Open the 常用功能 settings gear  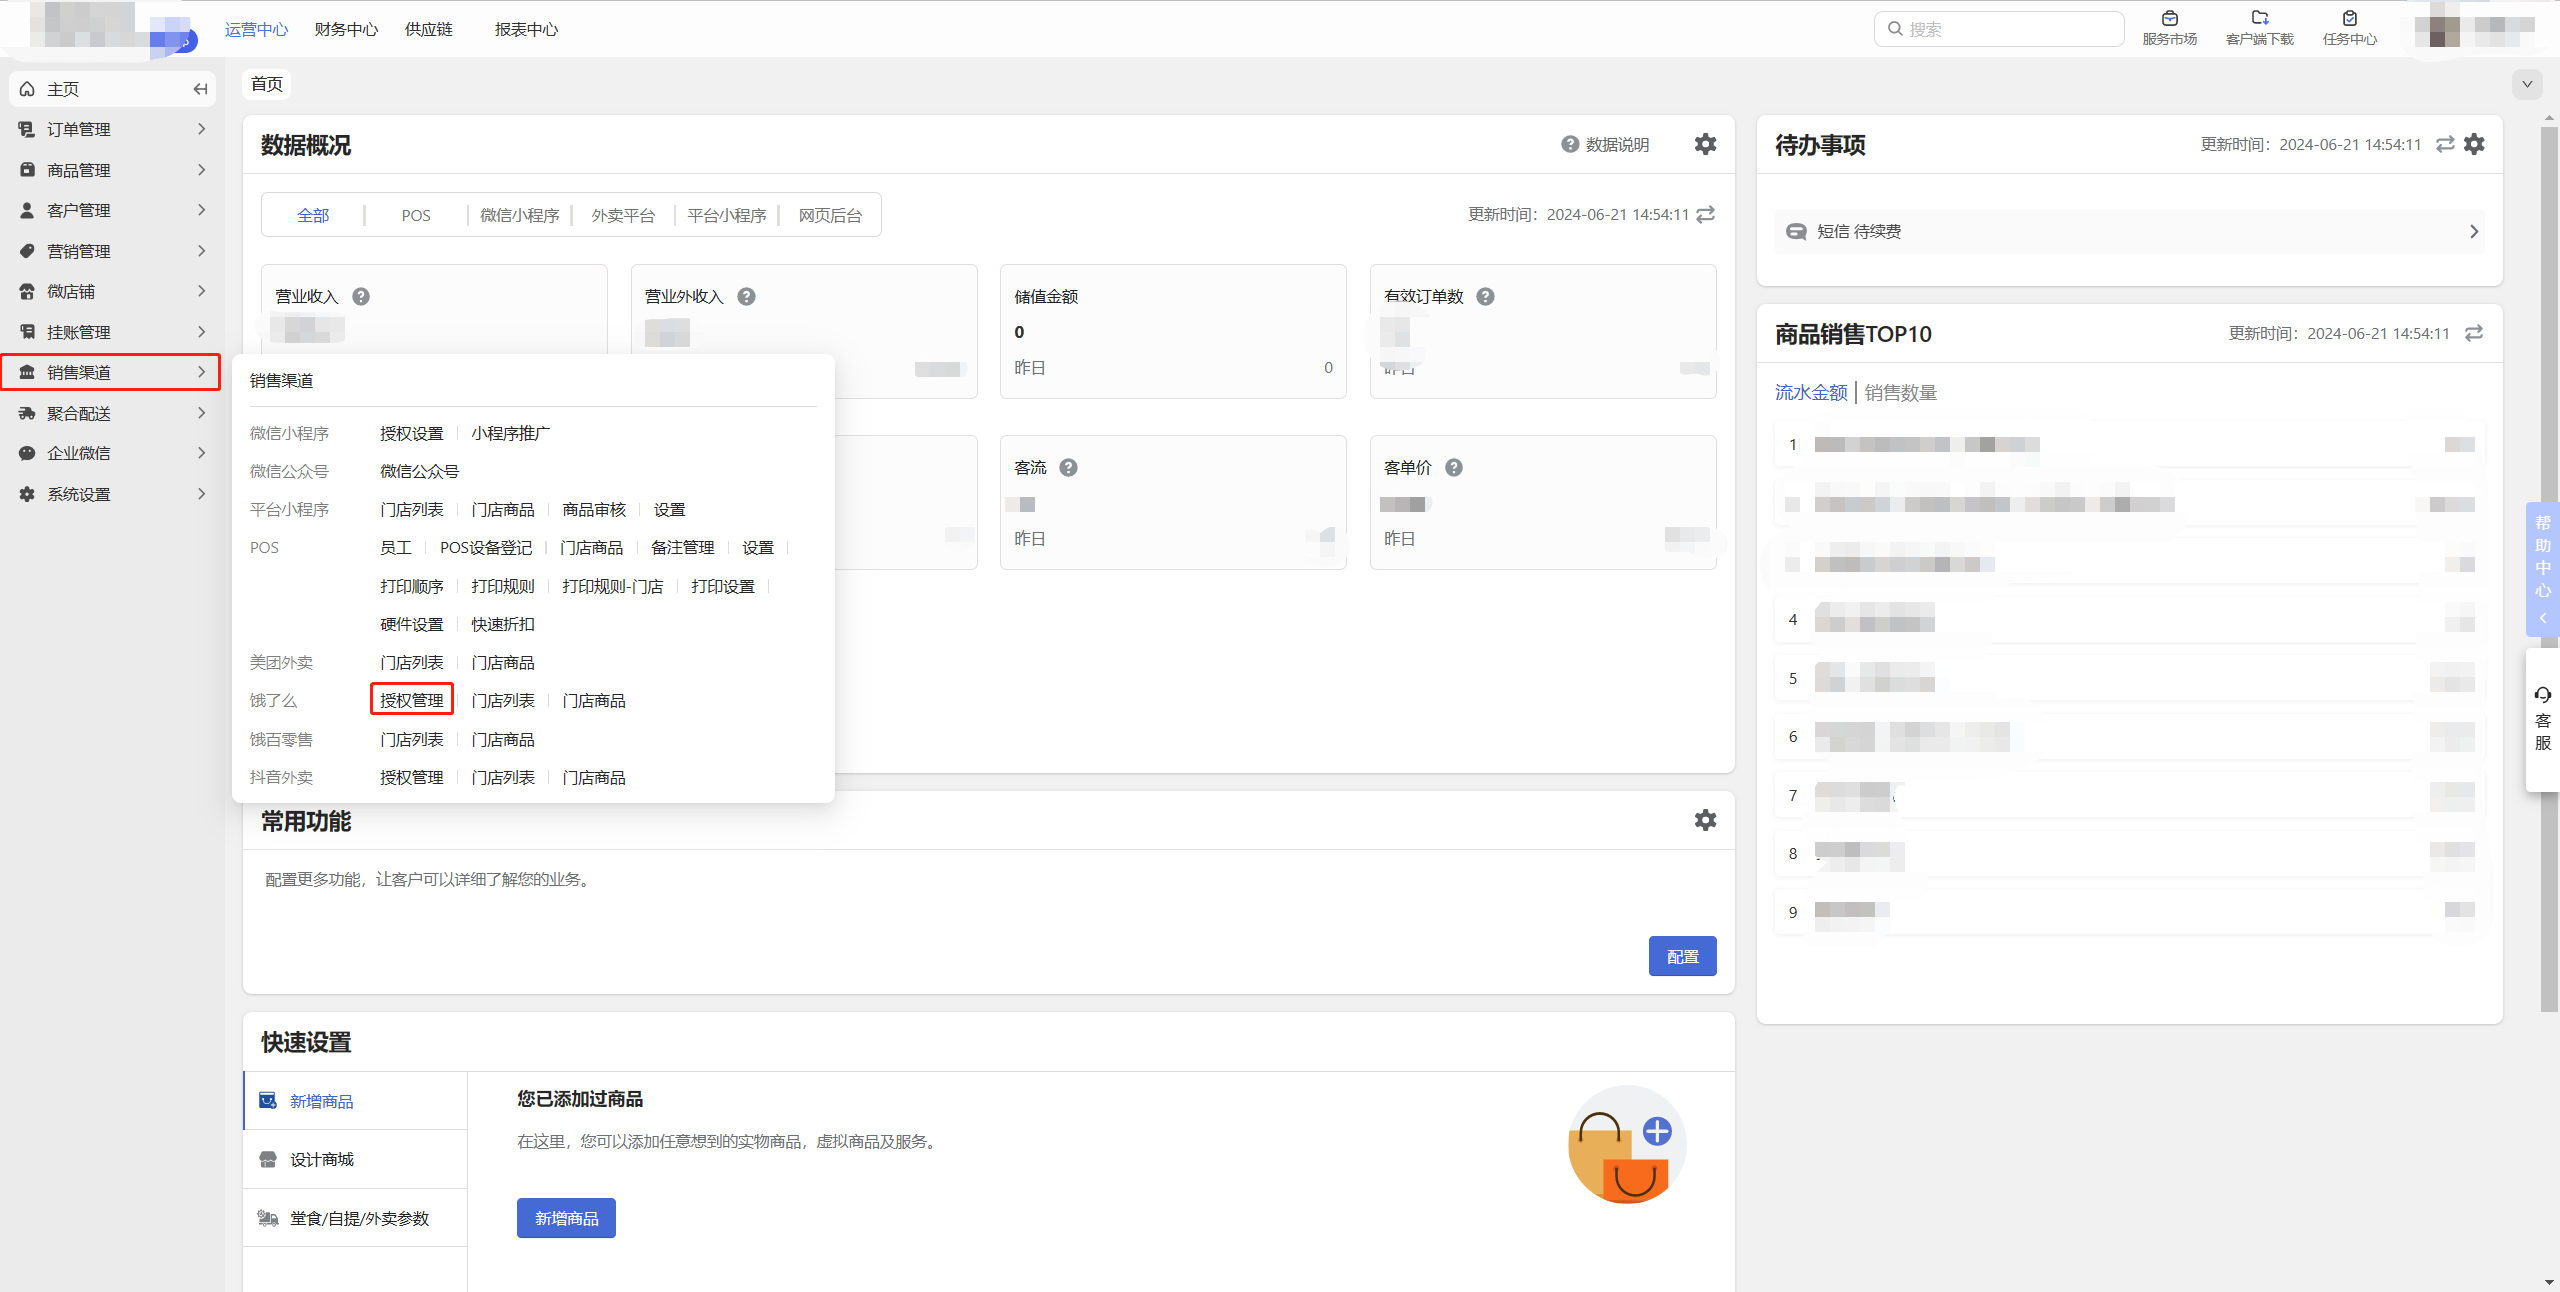[x=1705, y=820]
